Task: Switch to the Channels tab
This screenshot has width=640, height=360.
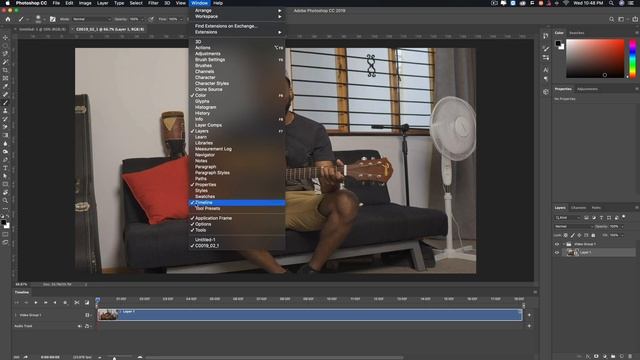Action: (578, 208)
